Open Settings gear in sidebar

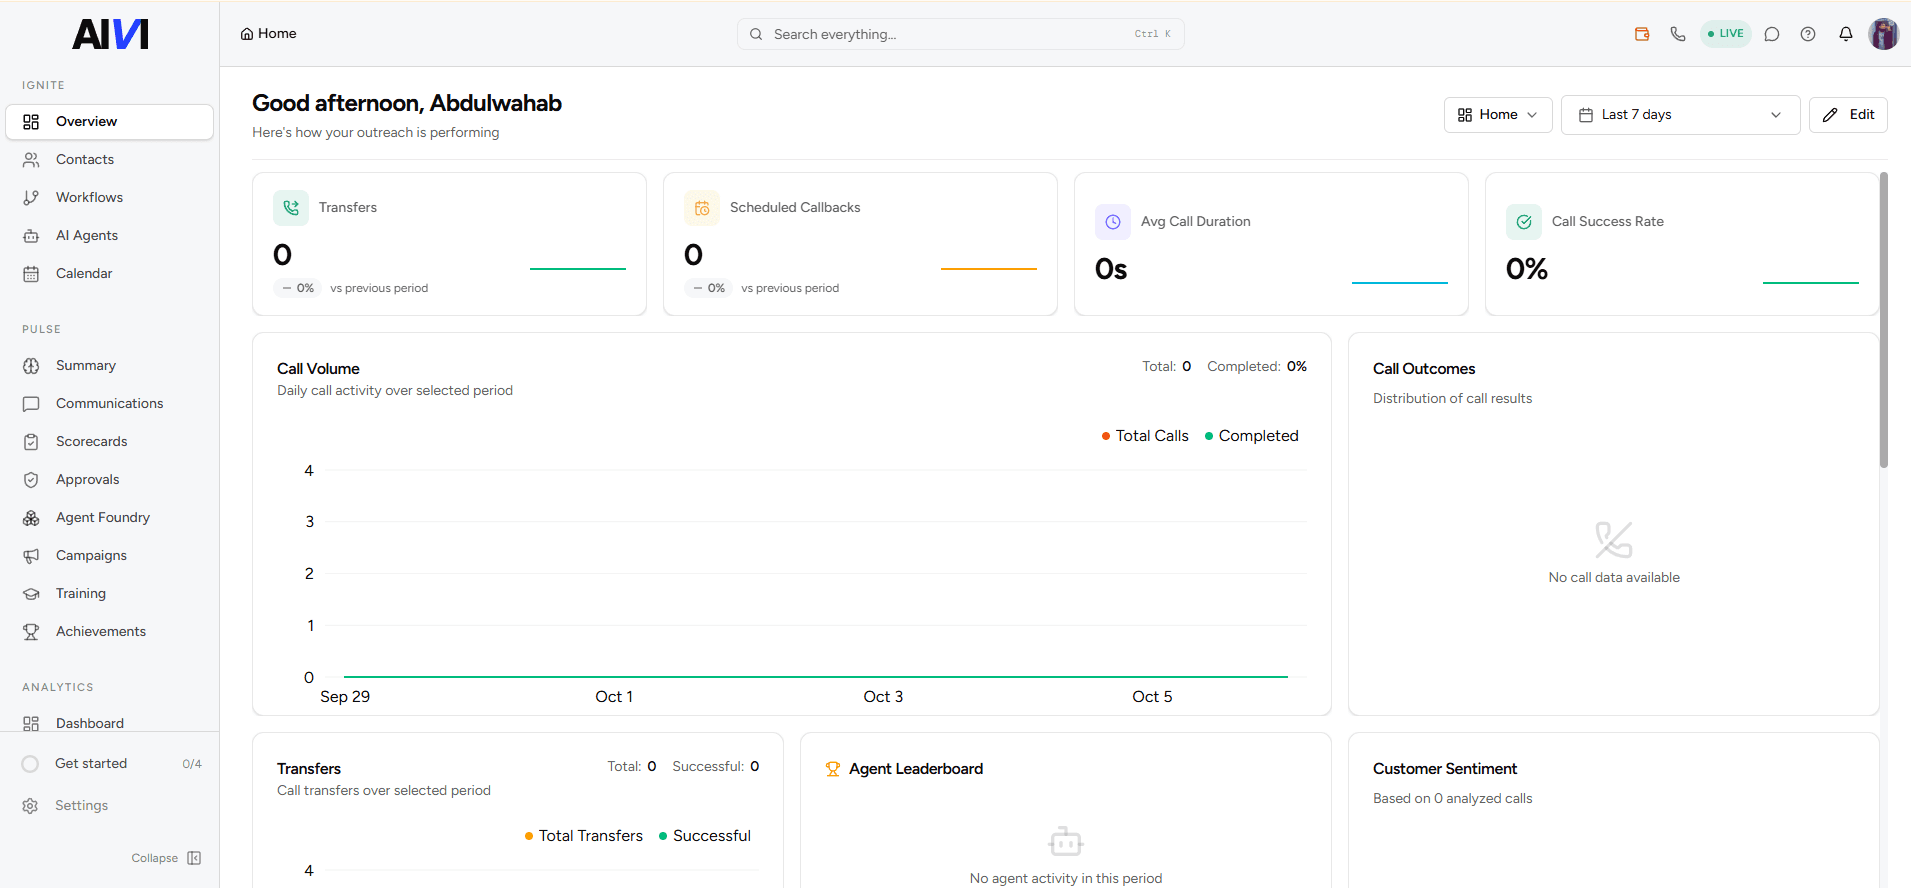pos(30,806)
